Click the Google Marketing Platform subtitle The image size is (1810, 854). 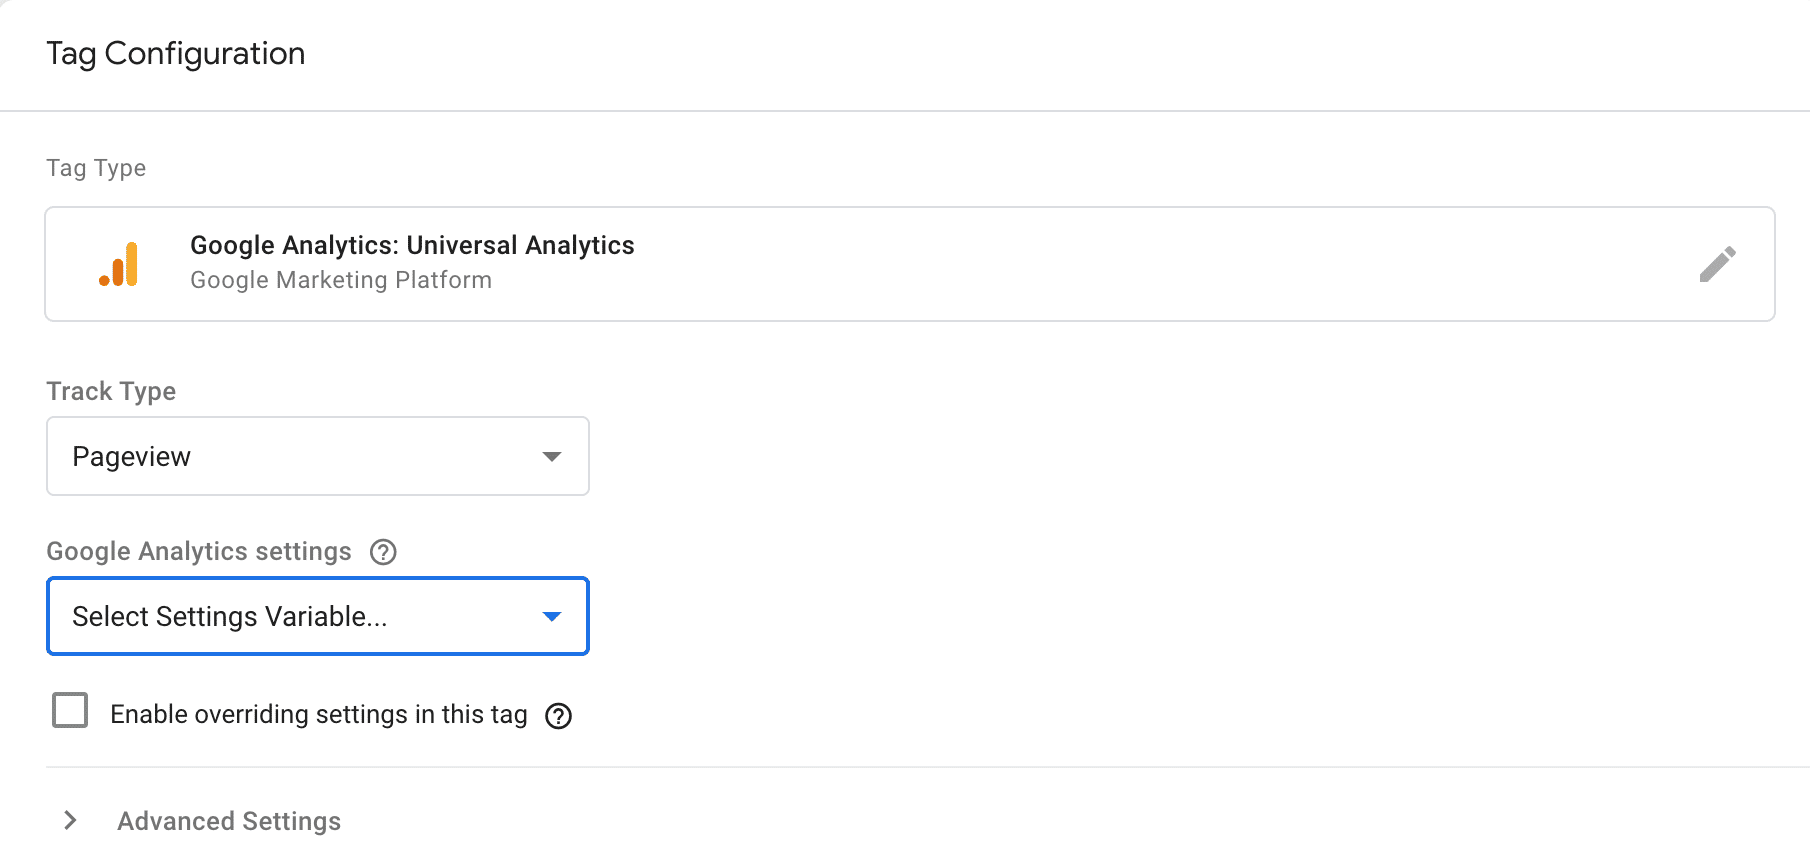pos(341,280)
